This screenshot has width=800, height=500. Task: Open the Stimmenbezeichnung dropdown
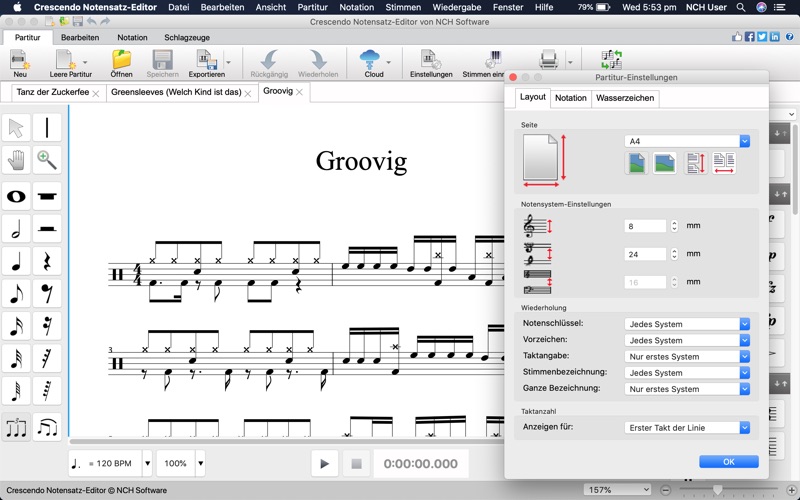coord(687,373)
